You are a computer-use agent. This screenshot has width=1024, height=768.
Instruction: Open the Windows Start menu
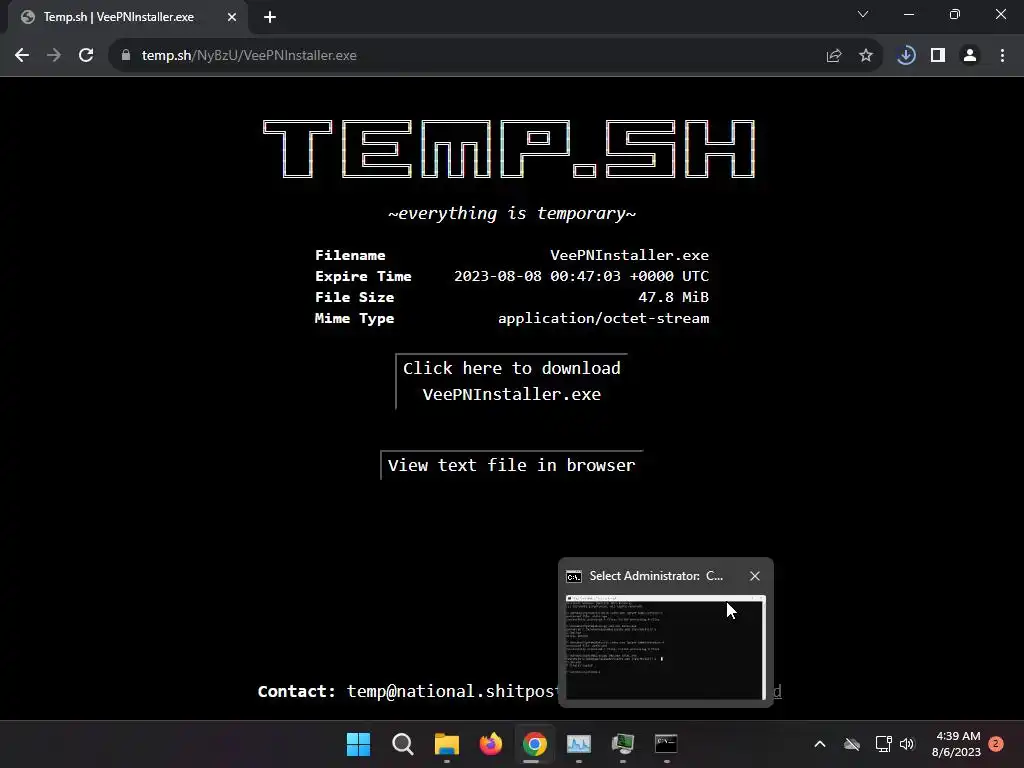point(358,744)
